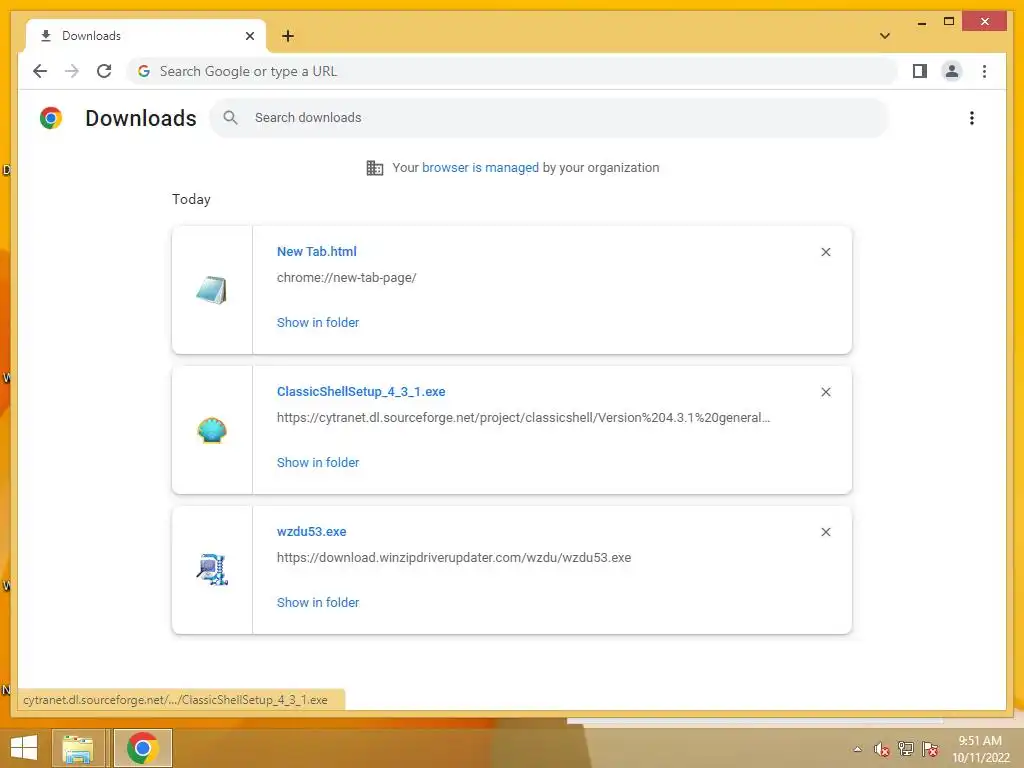Open New Tab.html file link

point(317,251)
